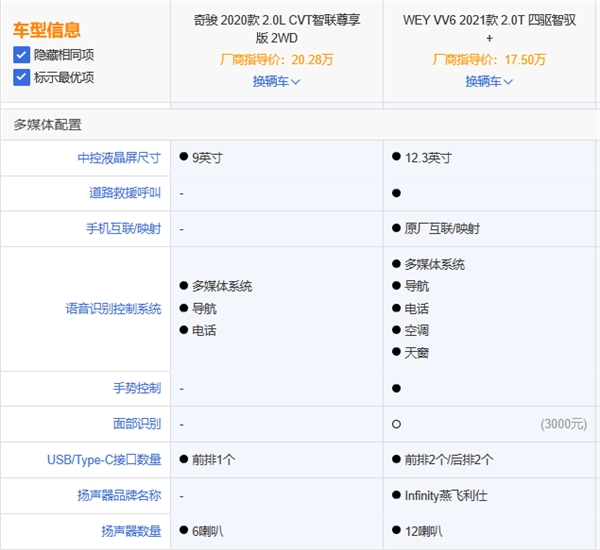
Task: Click the (3000元) option price
Action: point(563,424)
